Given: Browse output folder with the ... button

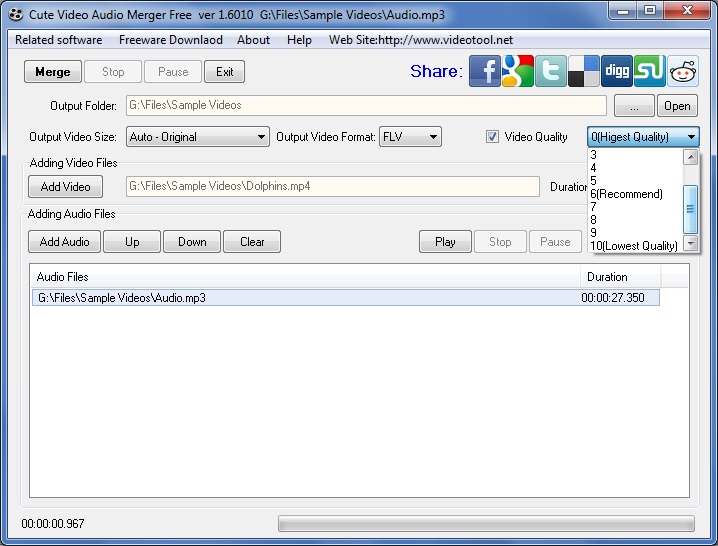Looking at the screenshot, I should pos(634,106).
